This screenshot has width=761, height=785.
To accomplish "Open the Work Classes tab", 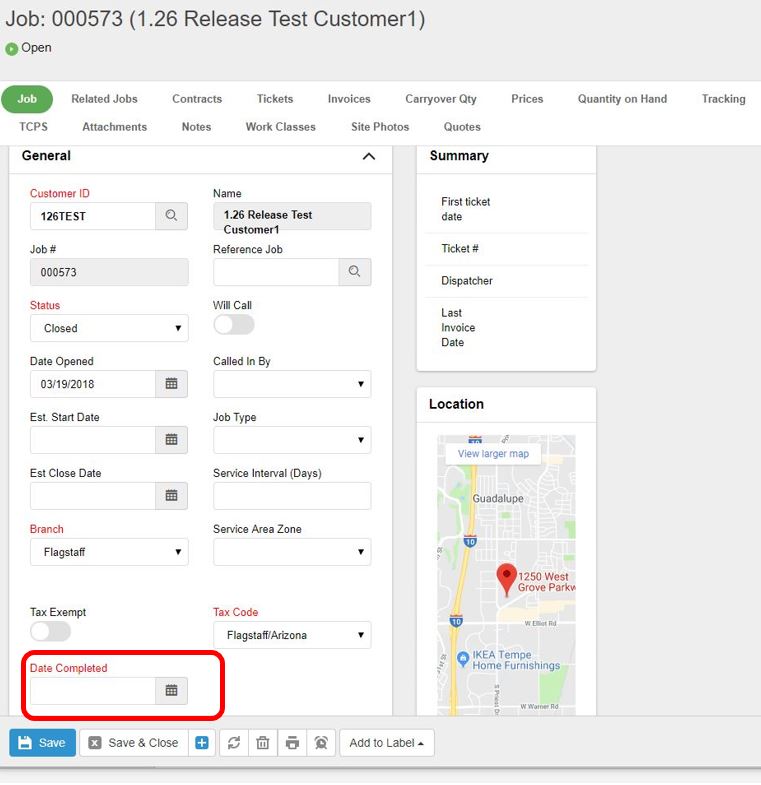I will 280,127.
